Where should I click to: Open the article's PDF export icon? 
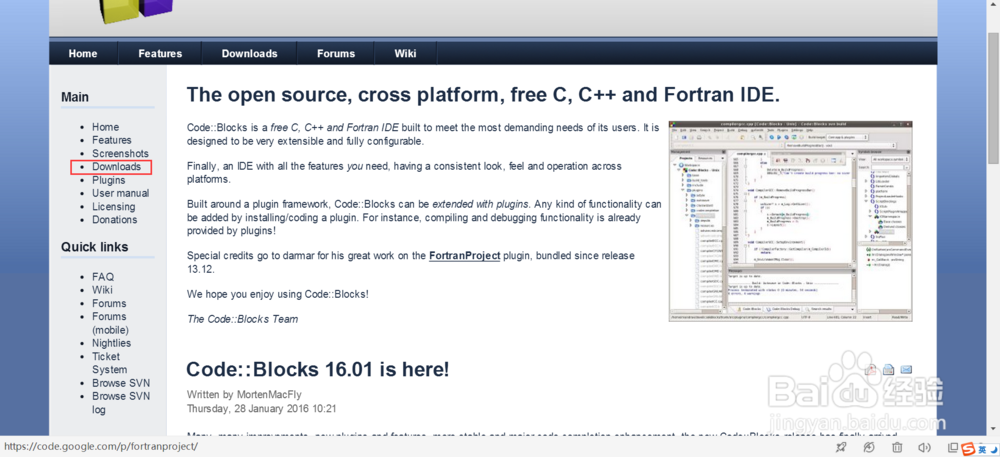871,370
